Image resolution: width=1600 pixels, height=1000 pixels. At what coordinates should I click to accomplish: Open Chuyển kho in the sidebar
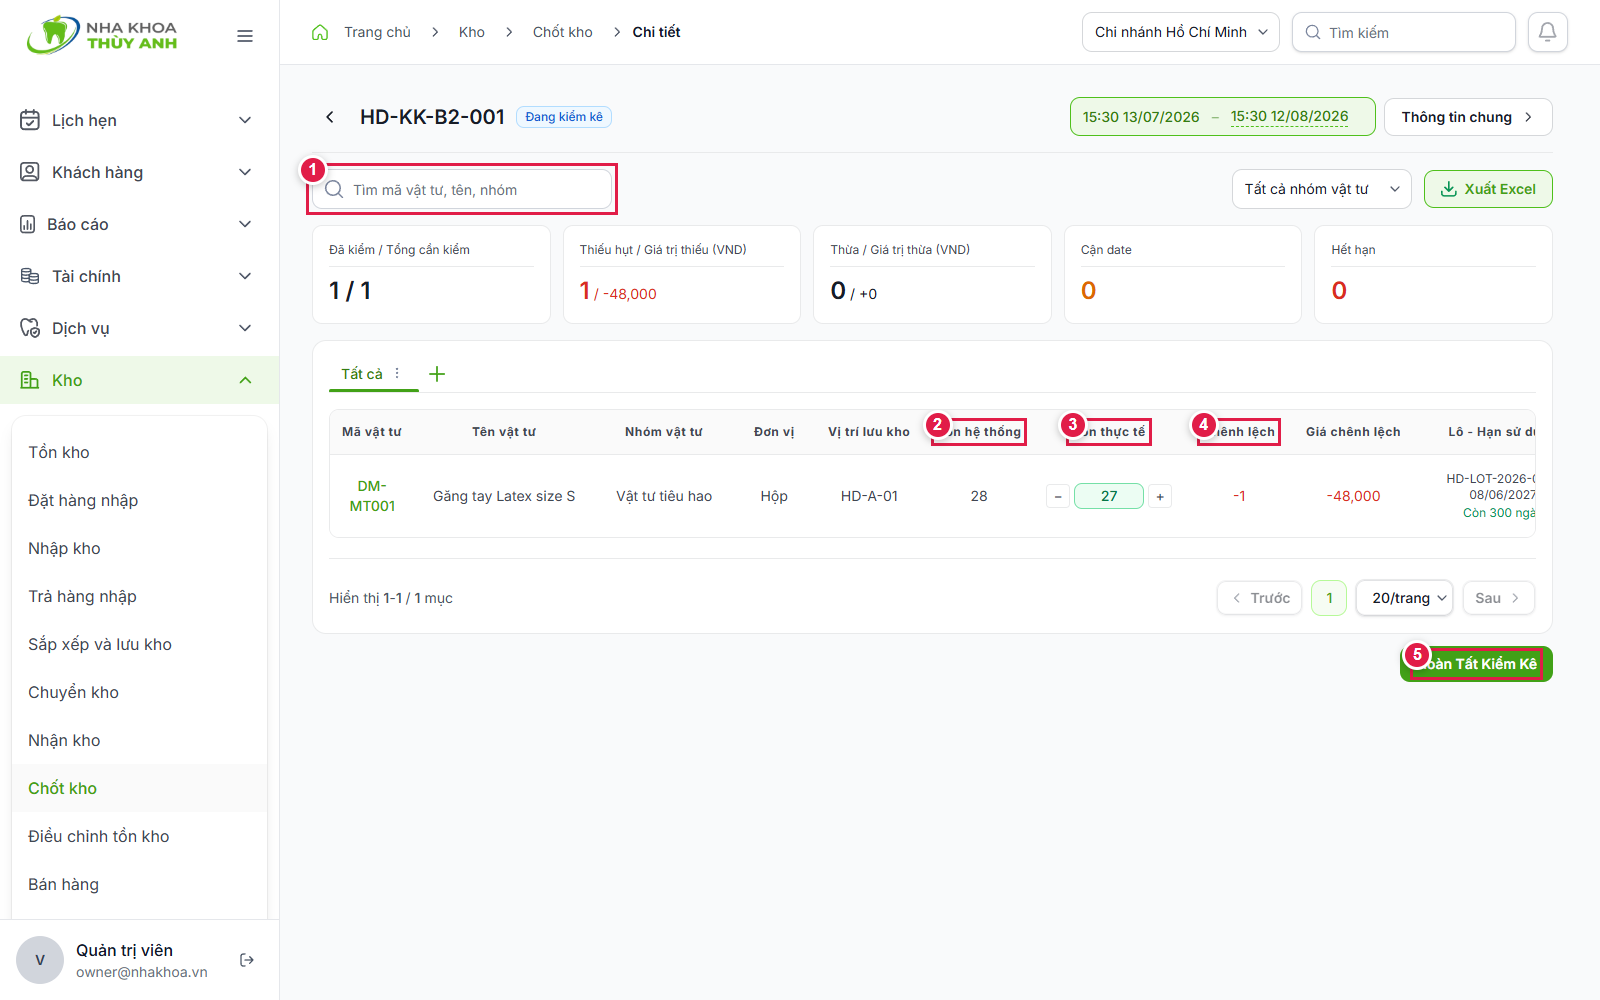pyautogui.click(x=139, y=692)
